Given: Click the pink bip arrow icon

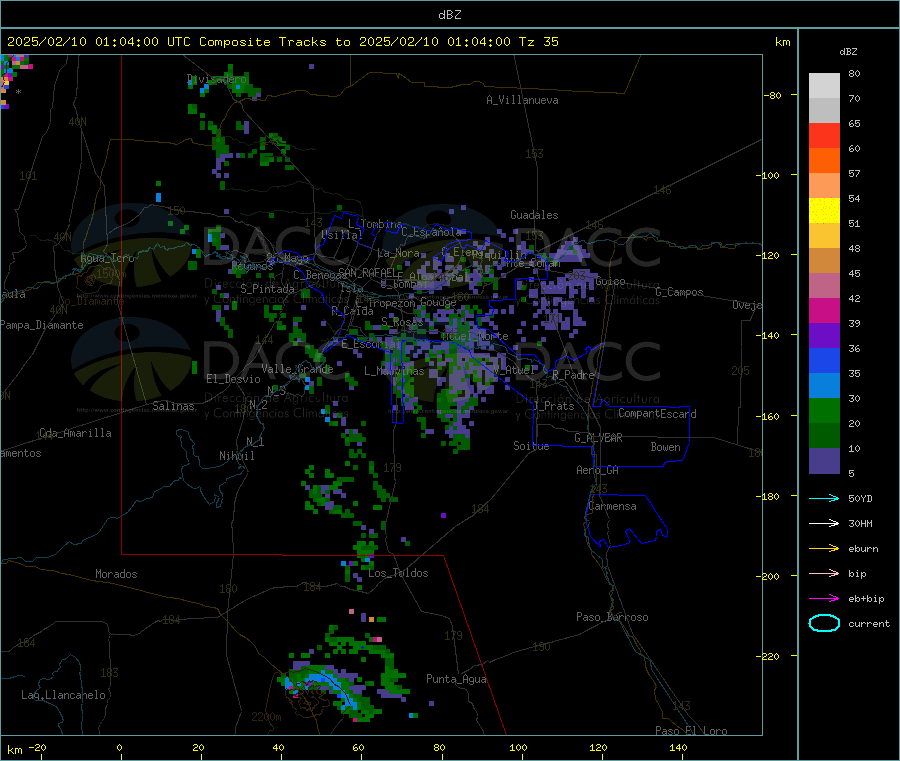Looking at the screenshot, I should point(824,573).
